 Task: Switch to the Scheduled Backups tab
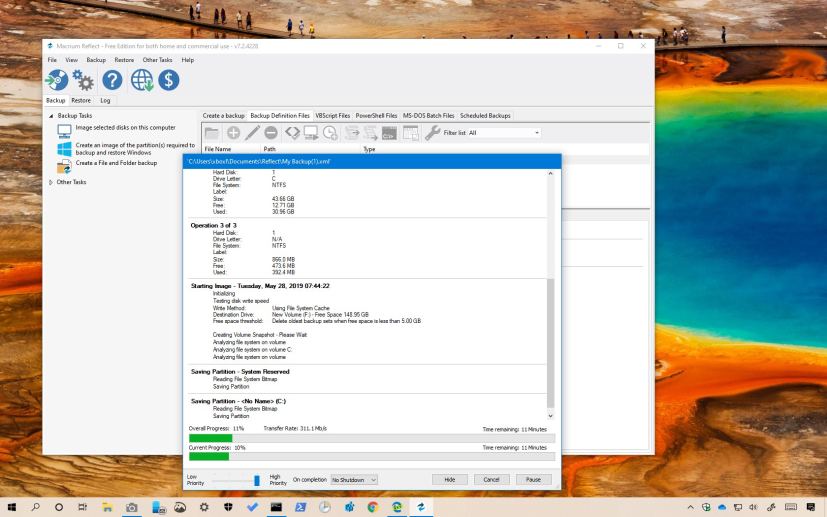(x=485, y=116)
